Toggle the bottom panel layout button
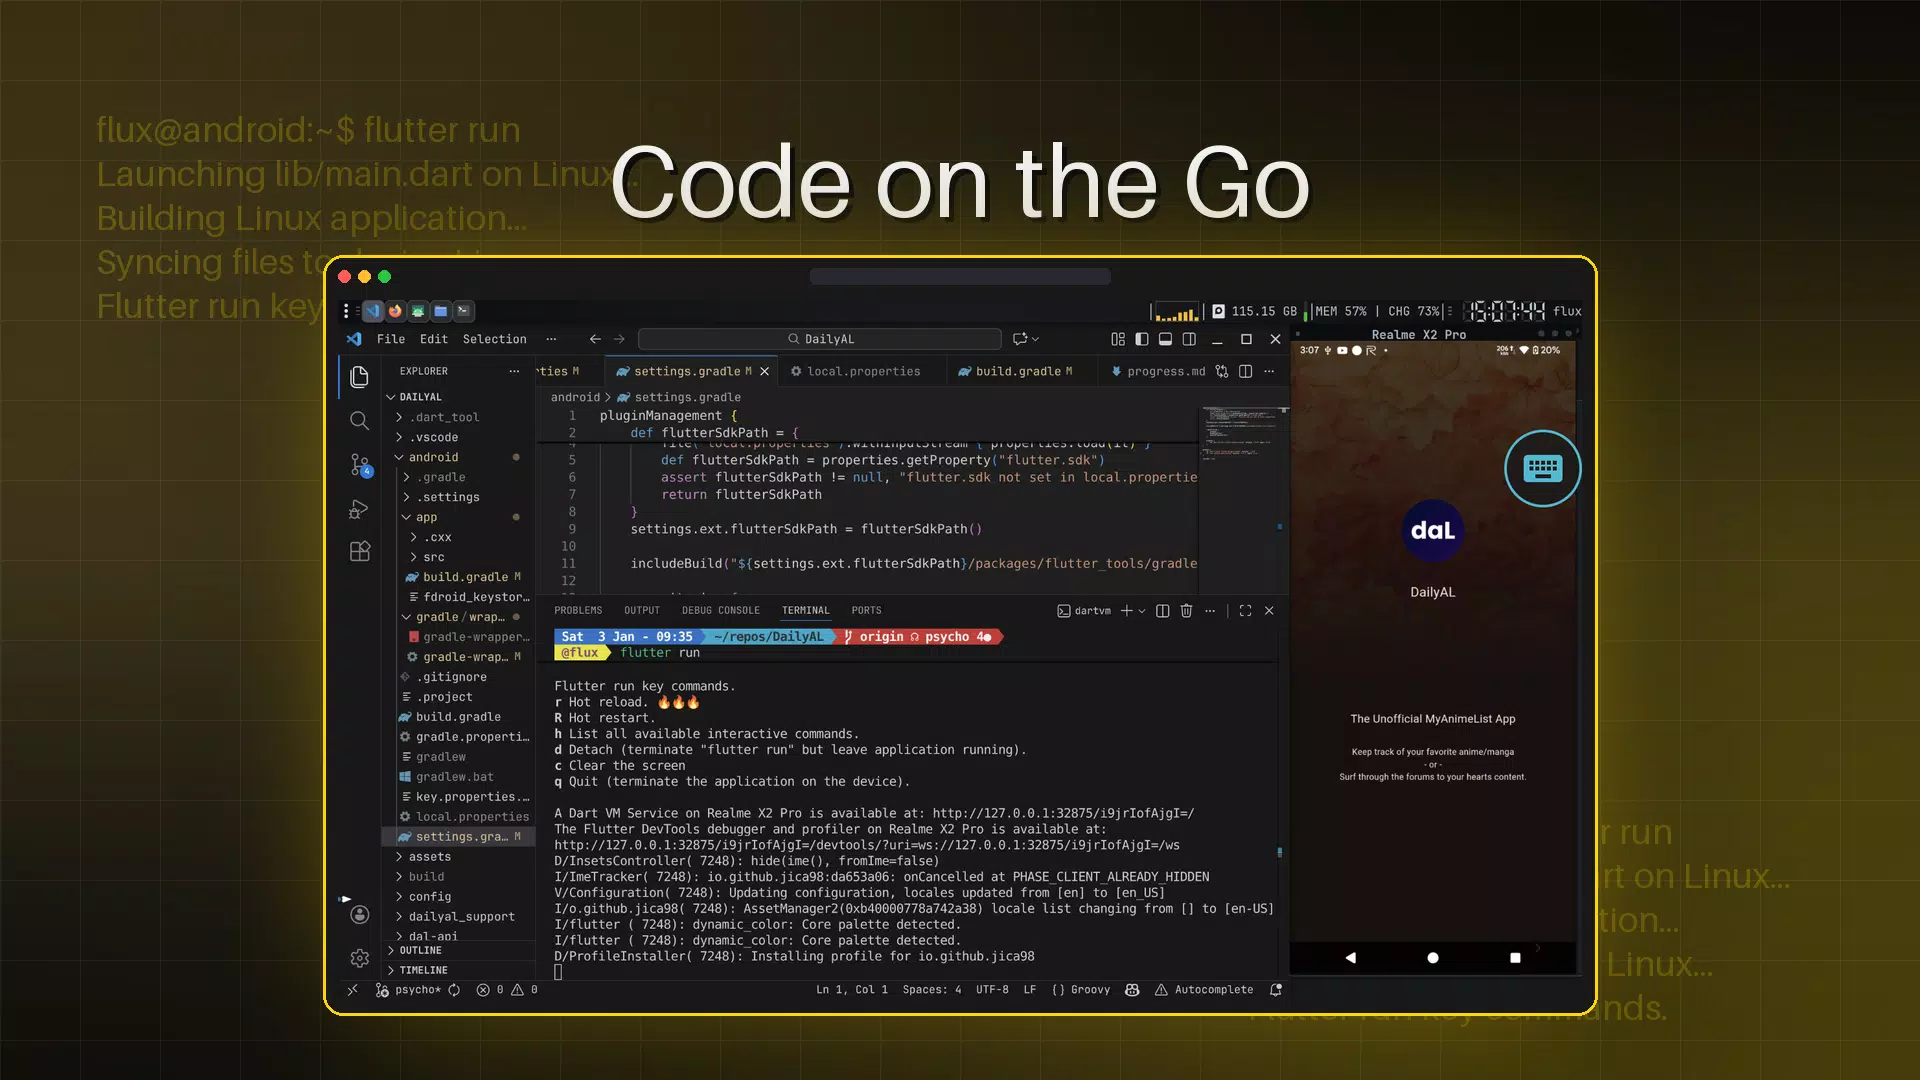 click(1165, 339)
